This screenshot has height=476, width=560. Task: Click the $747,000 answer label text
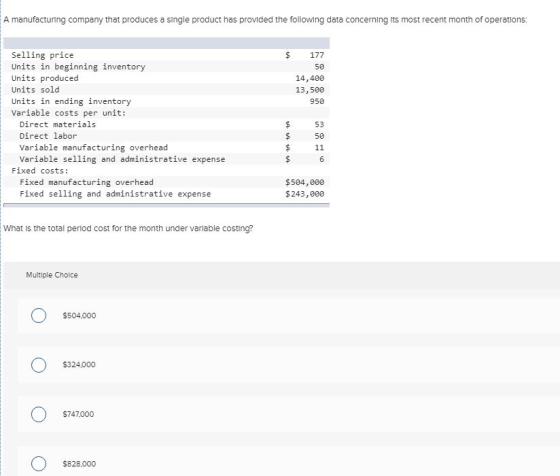78,414
